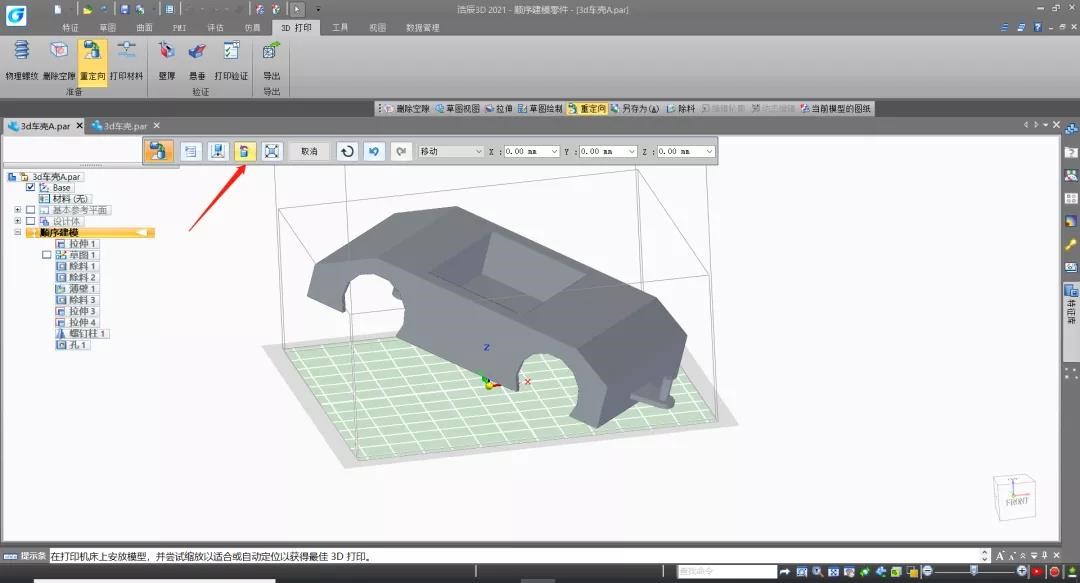Check the 基本参考平面 checkbox
Screen dimensions: 1080x583
coord(30,210)
